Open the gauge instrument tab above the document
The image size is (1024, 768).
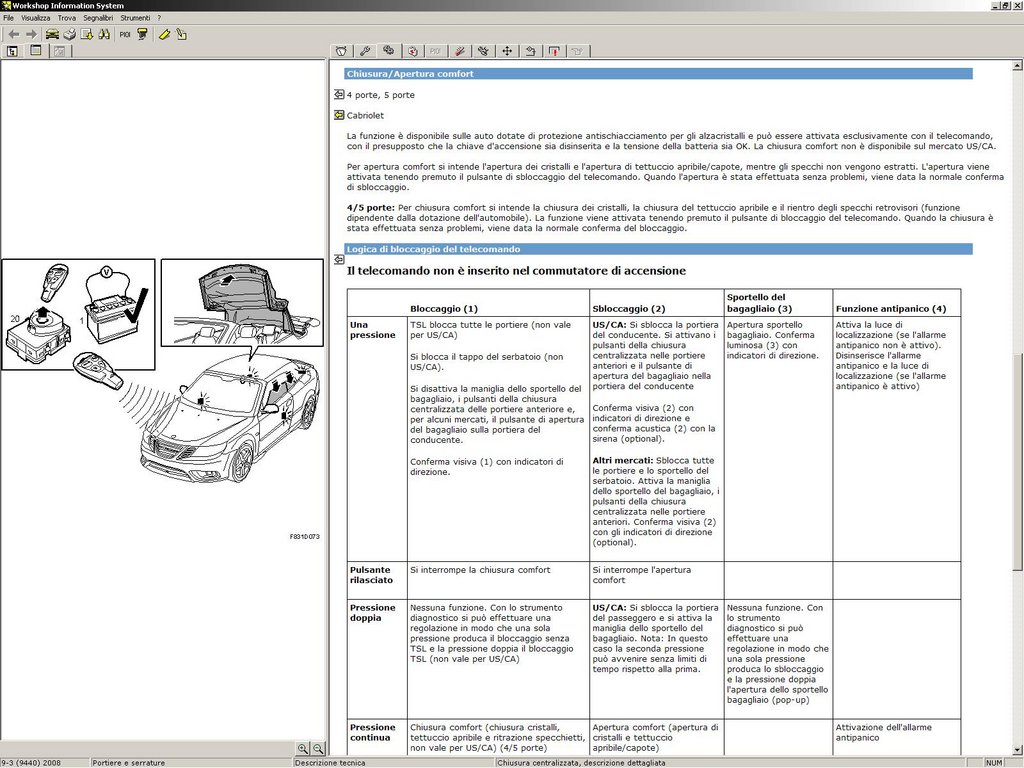pos(342,51)
